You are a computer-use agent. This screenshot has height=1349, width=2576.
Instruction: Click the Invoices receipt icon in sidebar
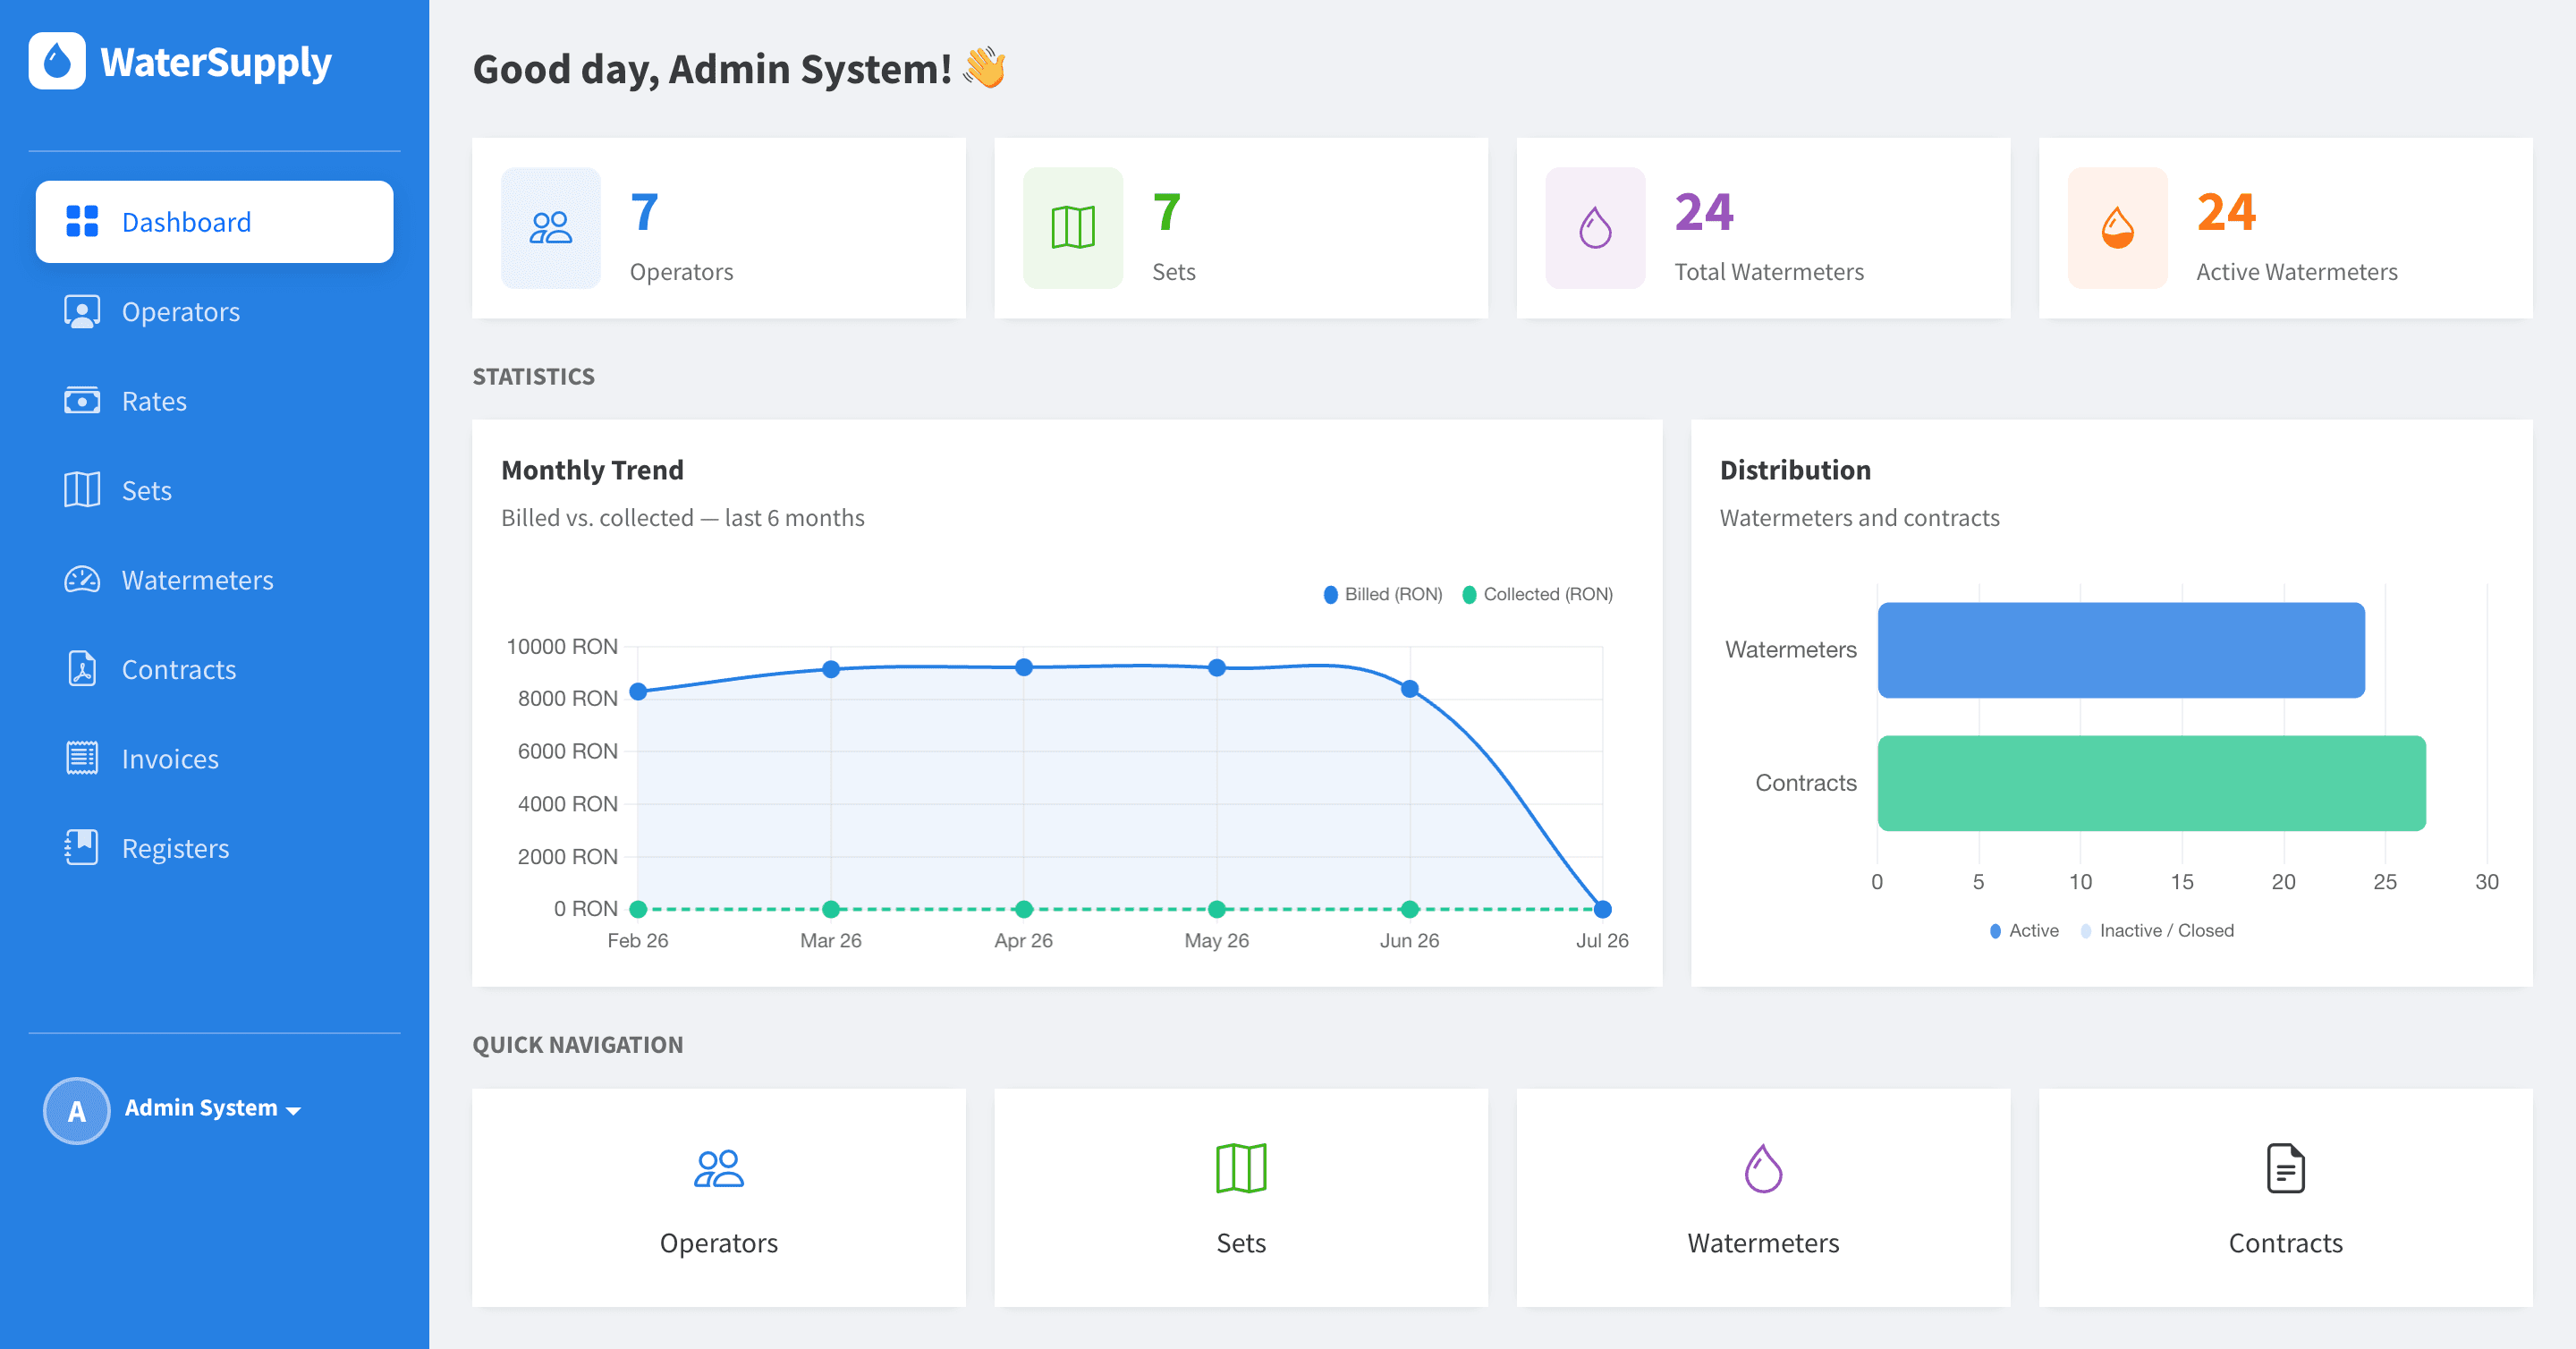(x=82, y=758)
